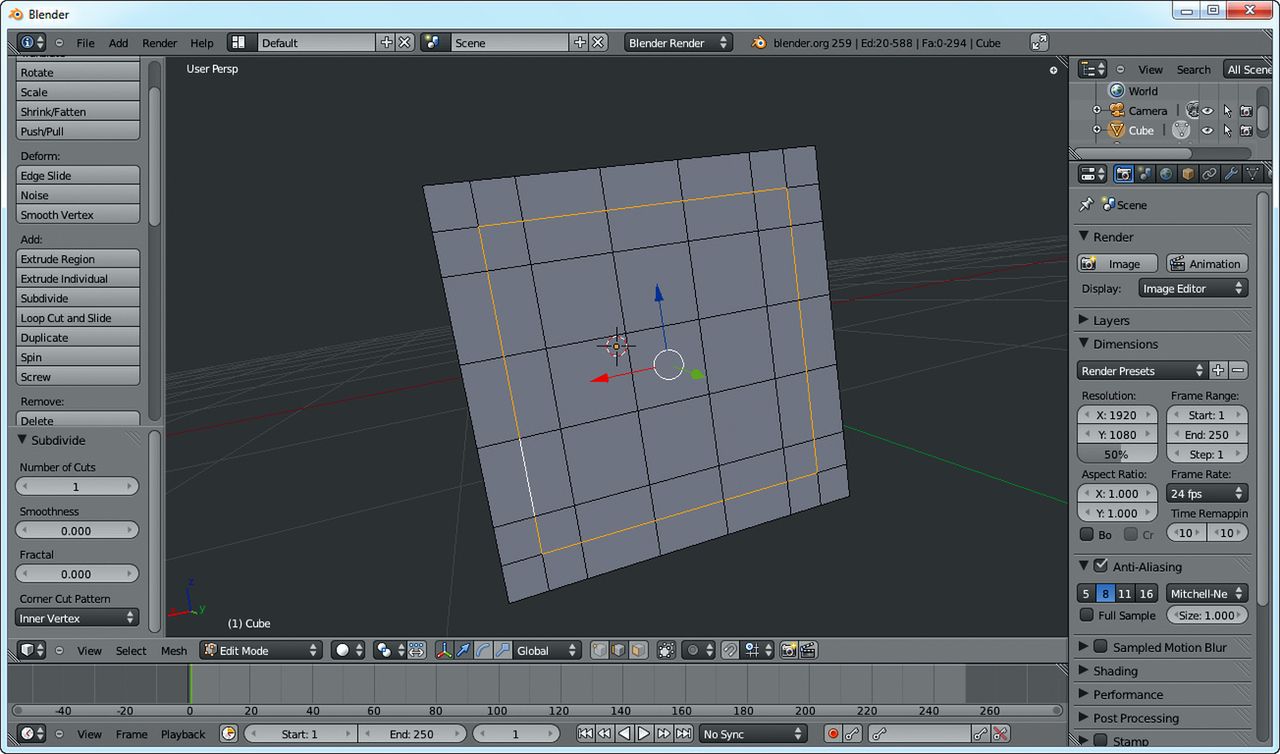This screenshot has height=754, width=1280.
Task: Click the Blender logo in info header
Action: click(759, 43)
